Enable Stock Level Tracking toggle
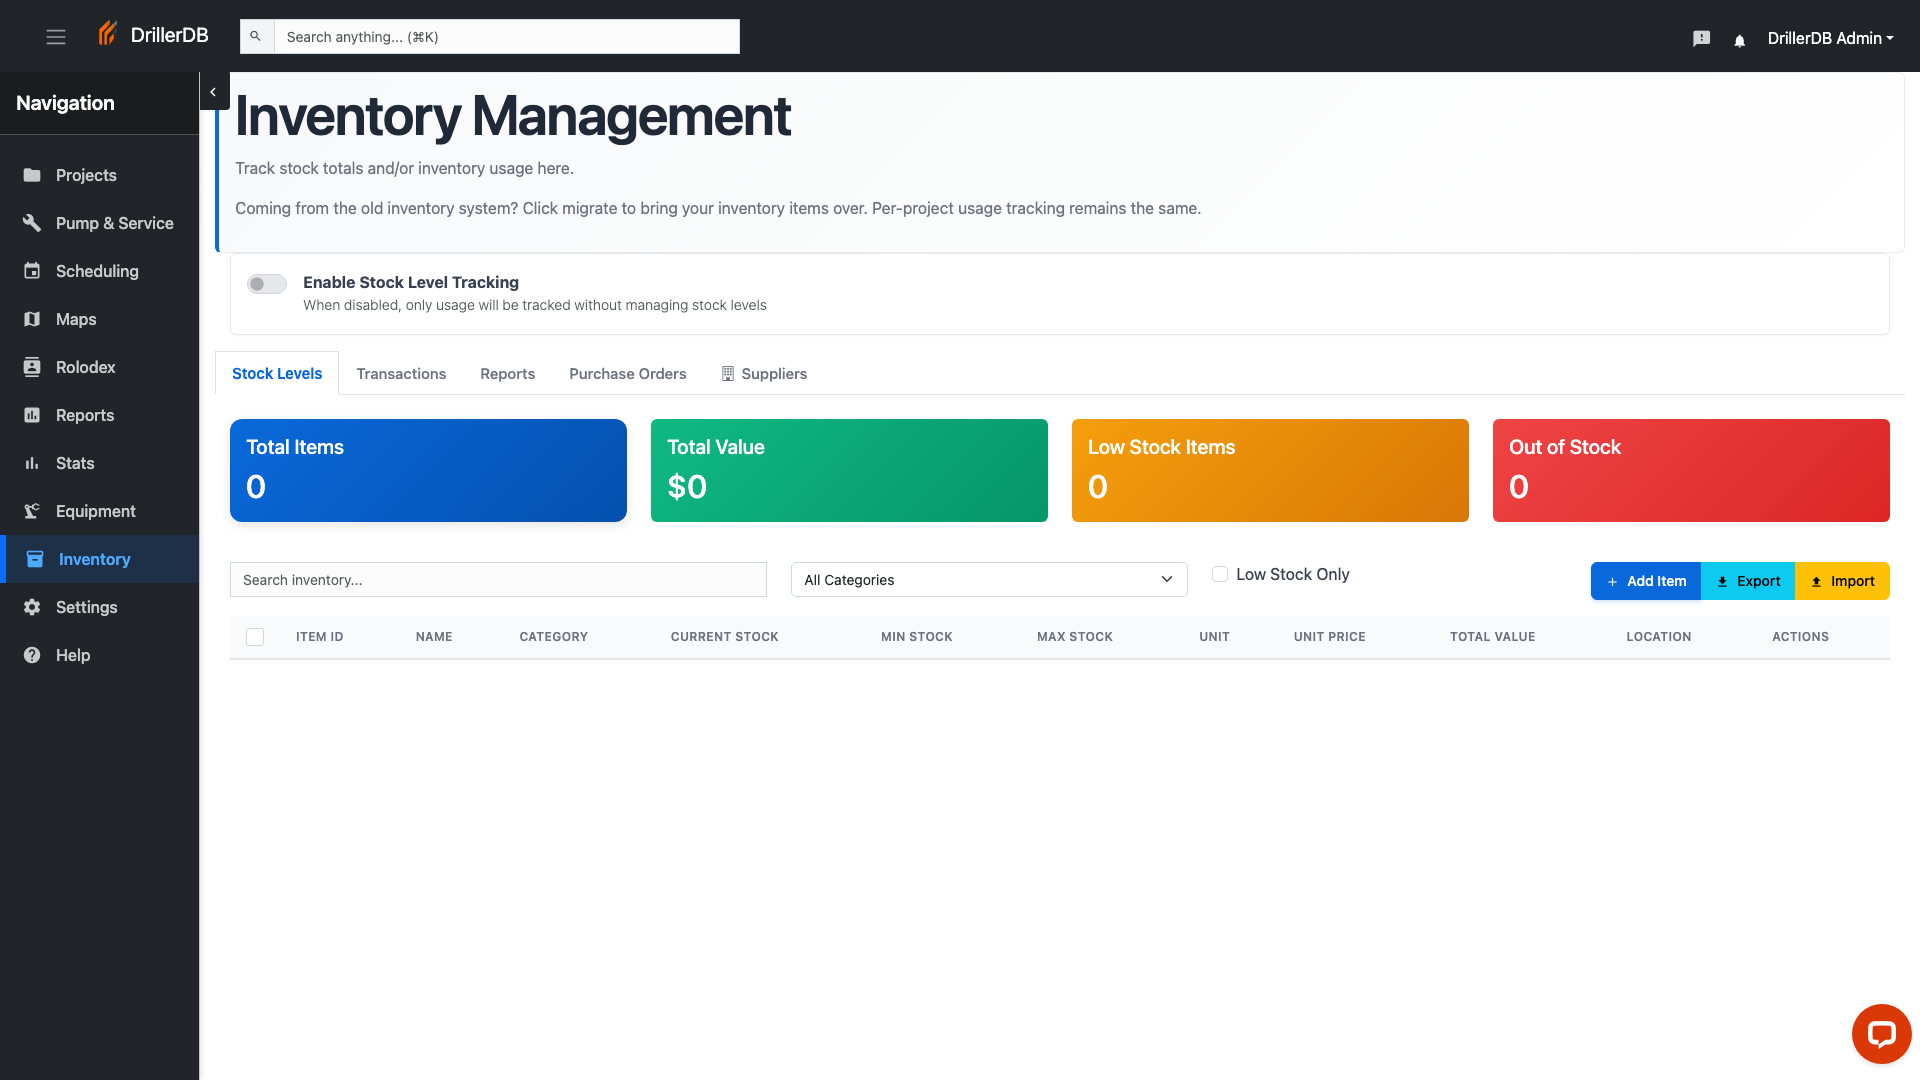This screenshot has height=1080, width=1920. [267, 284]
